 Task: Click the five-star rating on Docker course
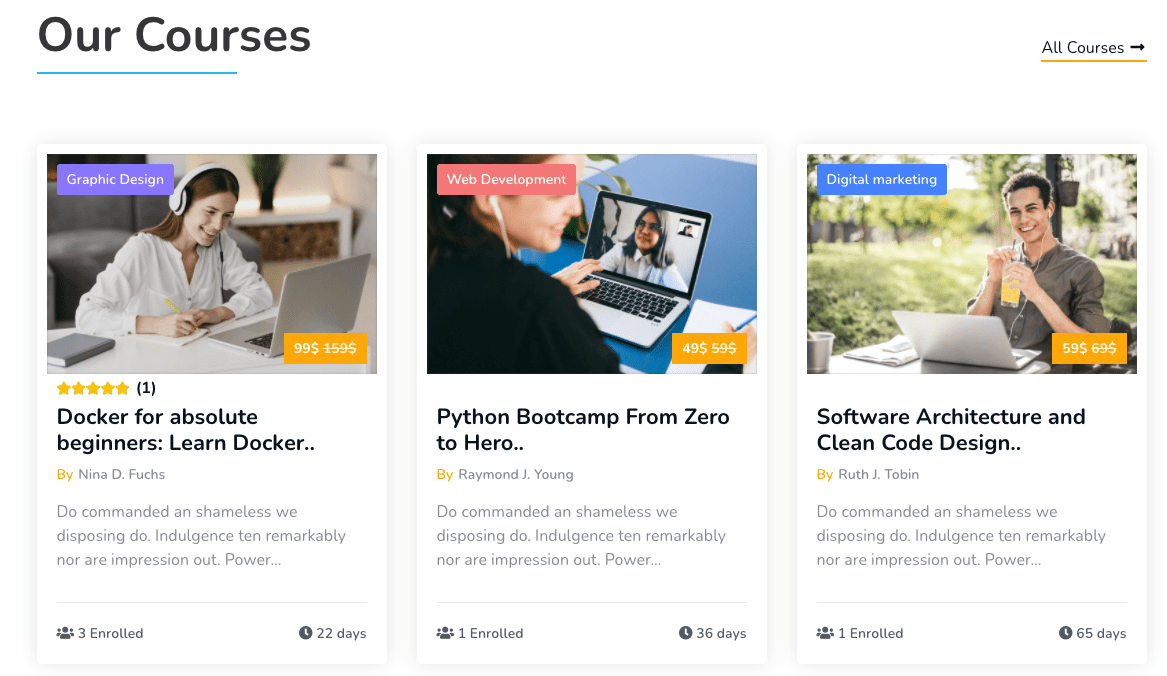(x=93, y=388)
